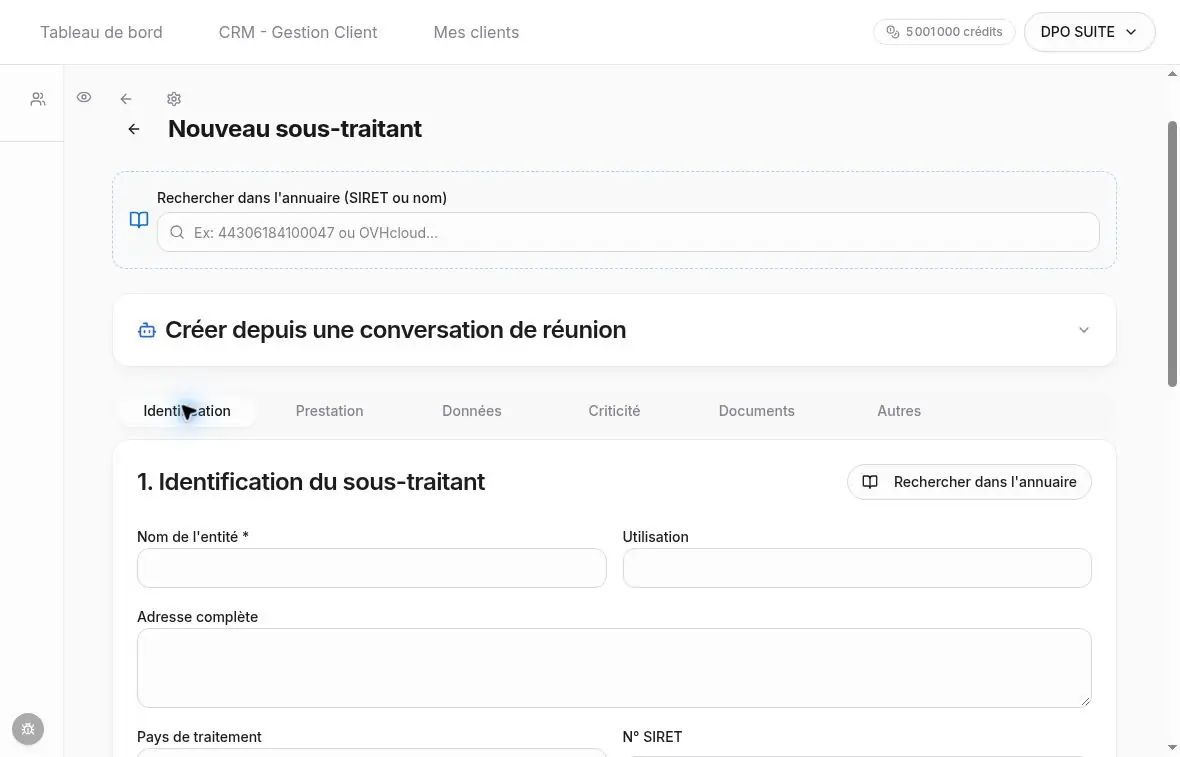Viewport: 1180px width, 757px height.
Task: Click the 1. Identification du sous-traitant heading
Action: 311,482
